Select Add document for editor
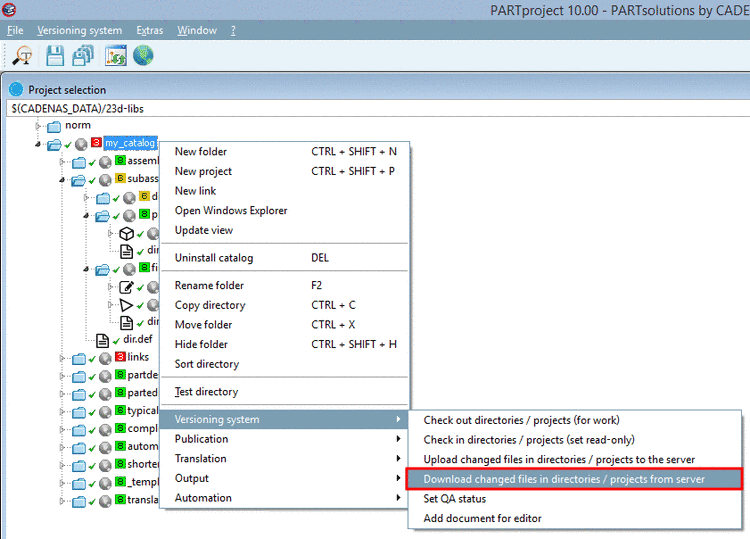This screenshot has height=539, width=750. pos(574,518)
